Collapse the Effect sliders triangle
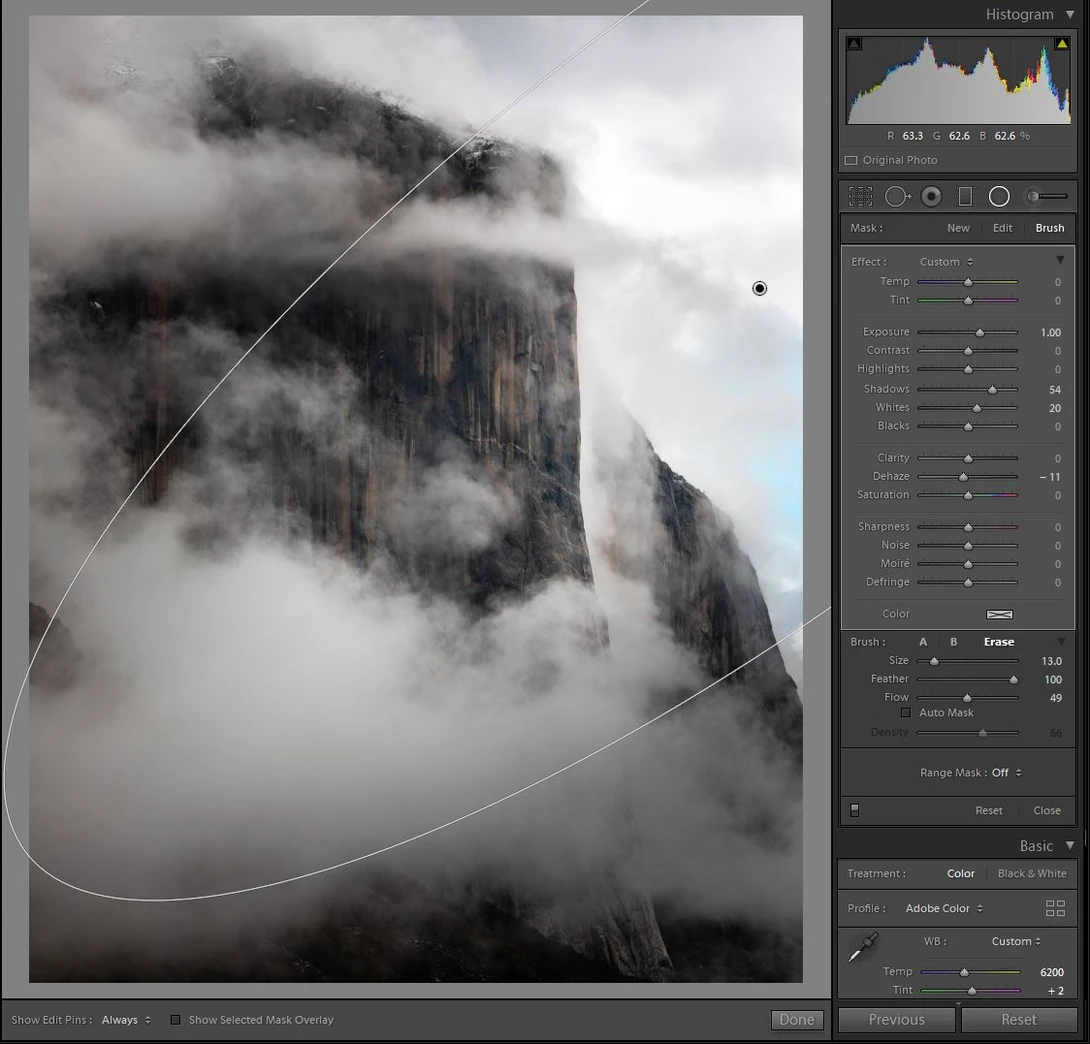Viewport: 1090px width, 1044px height. click(x=1060, y=260)
